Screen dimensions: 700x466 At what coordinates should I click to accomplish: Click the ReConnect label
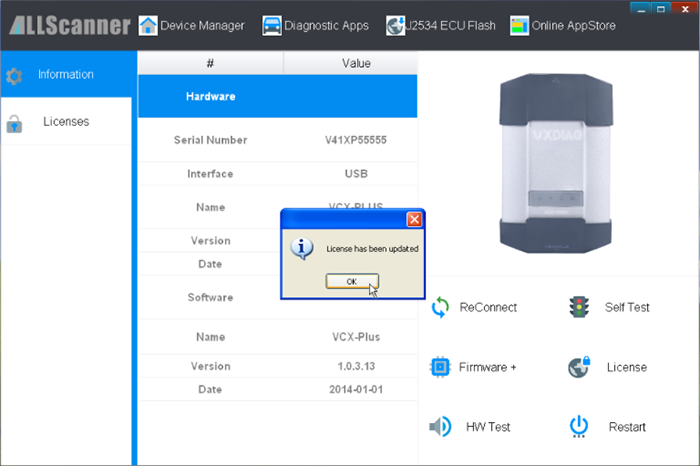(488, 307)
